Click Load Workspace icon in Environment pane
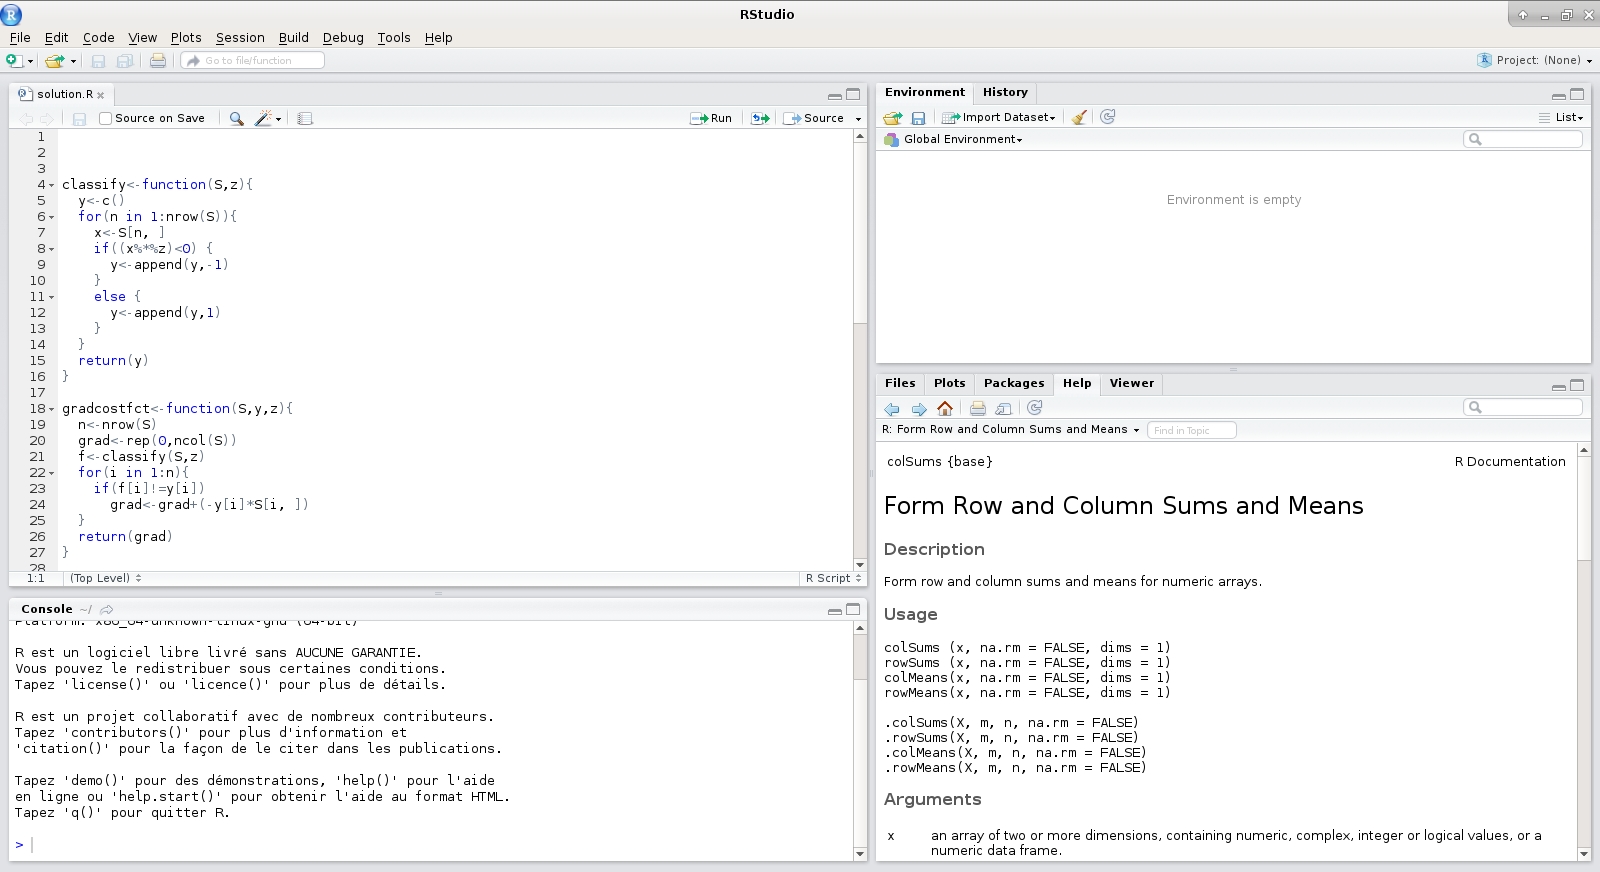 pos(893,117)
